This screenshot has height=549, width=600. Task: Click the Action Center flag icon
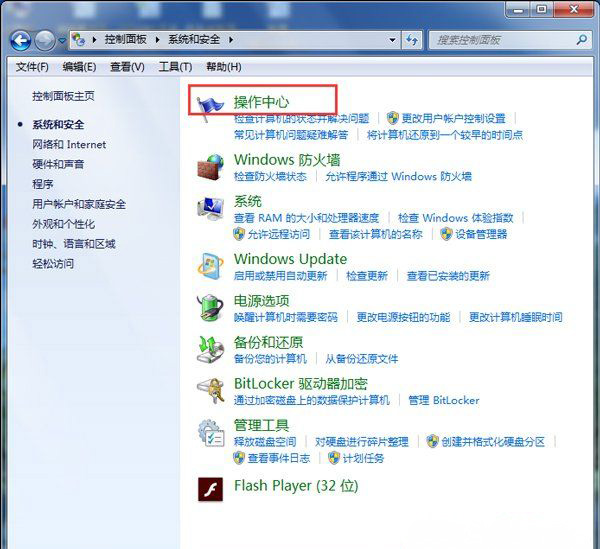click(209, 108)
